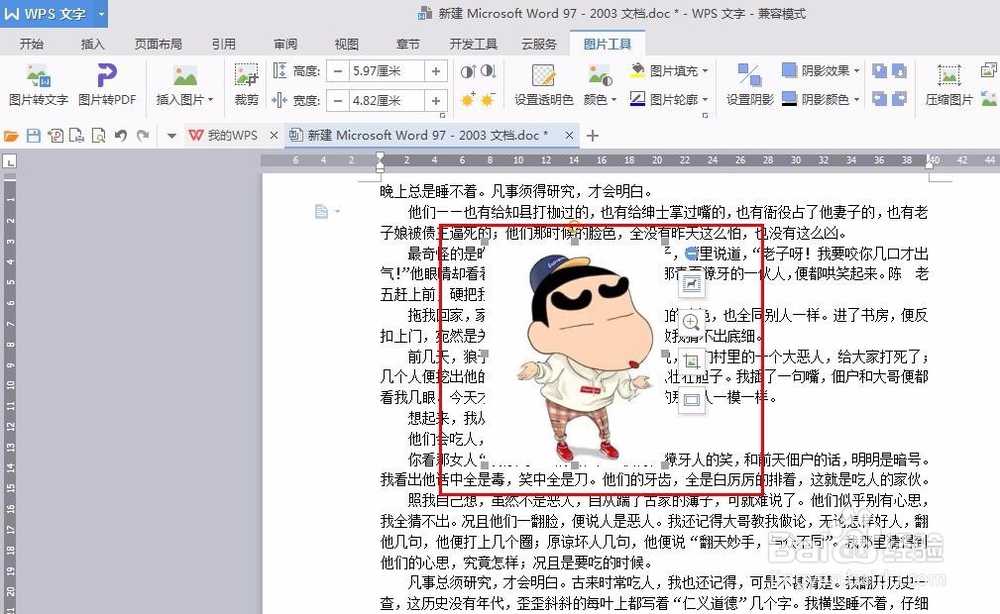
Task: Open the 开发工具 tab
Action: click(x=473, y=43)
